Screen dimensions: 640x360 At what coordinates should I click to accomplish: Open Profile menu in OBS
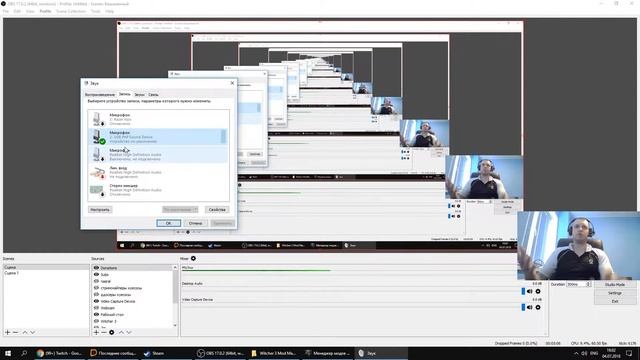click(x=45, y=11)
